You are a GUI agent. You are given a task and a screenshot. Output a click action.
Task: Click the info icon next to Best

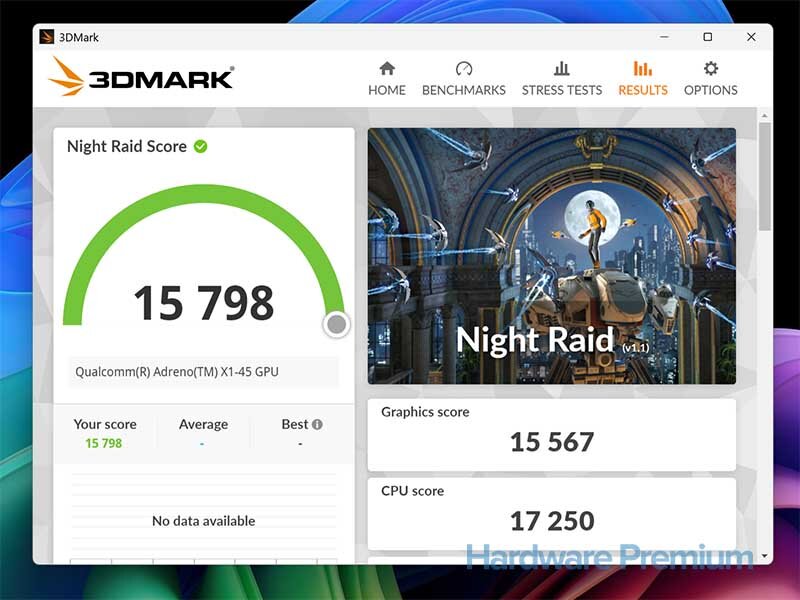click(x=317, y=424)
